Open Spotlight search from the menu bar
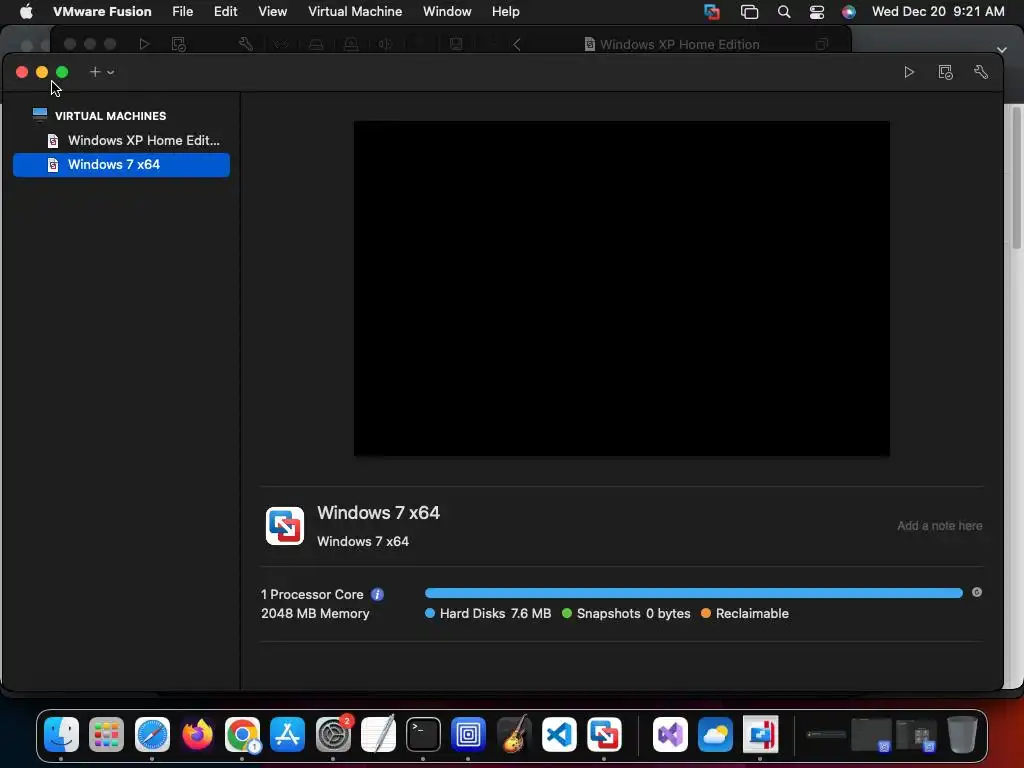 coord(784,12)
